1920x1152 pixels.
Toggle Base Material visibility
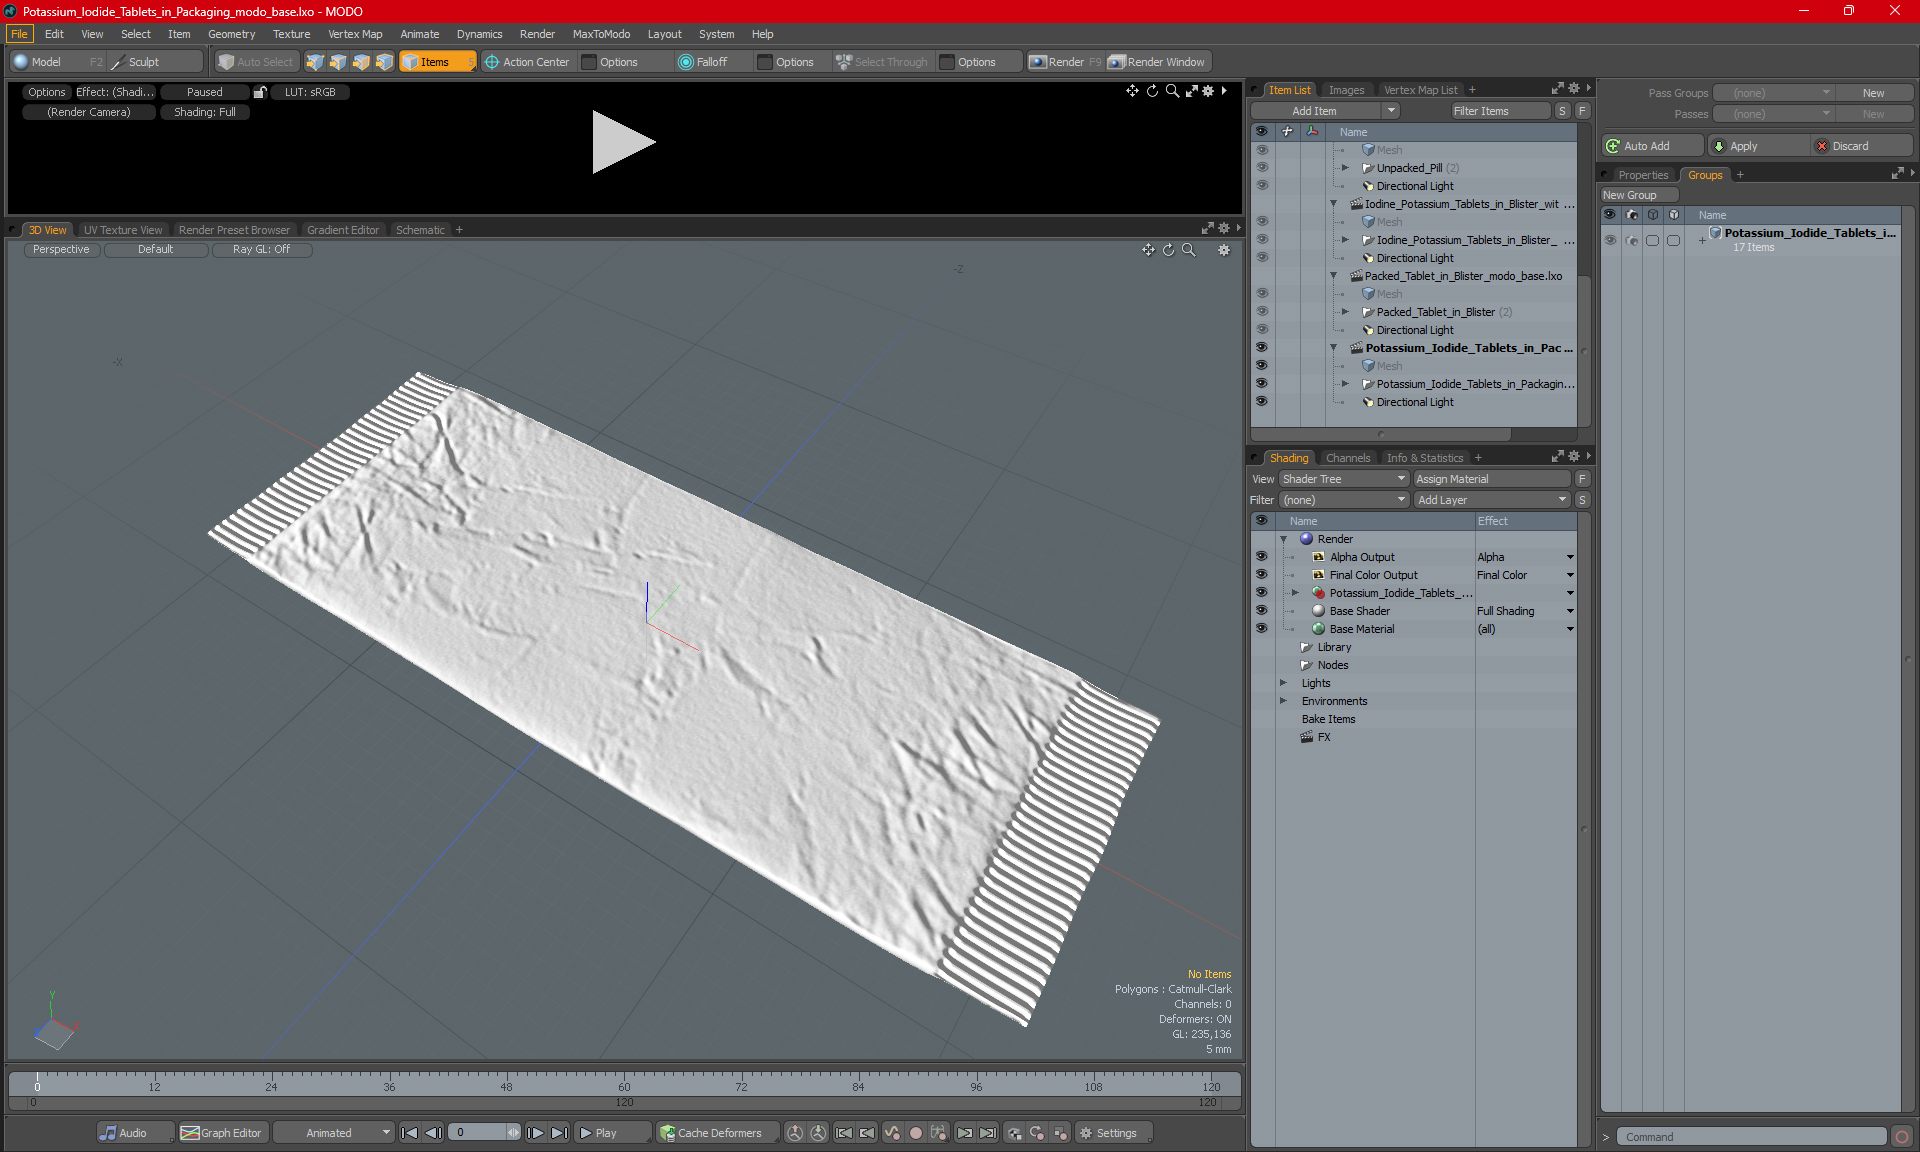point(1261,629)
